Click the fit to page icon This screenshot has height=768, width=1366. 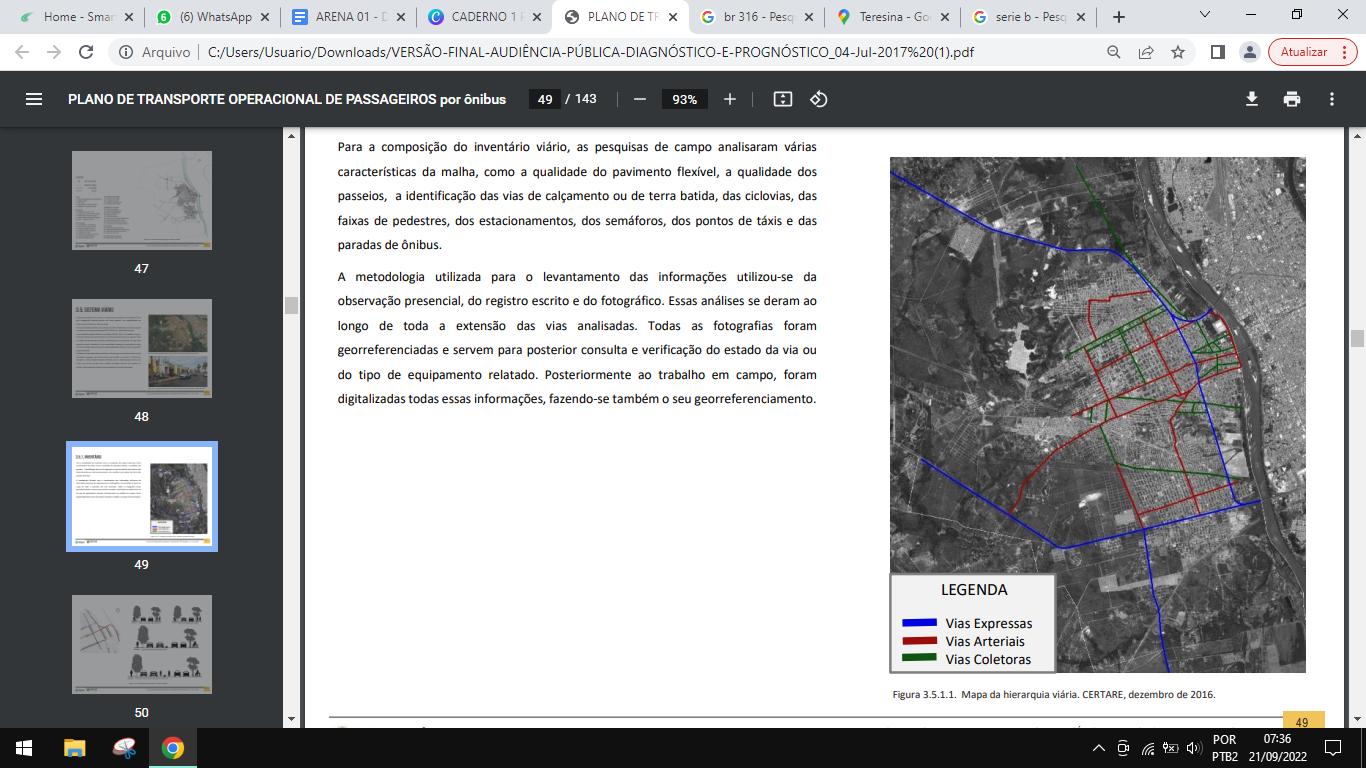(783, 99)
